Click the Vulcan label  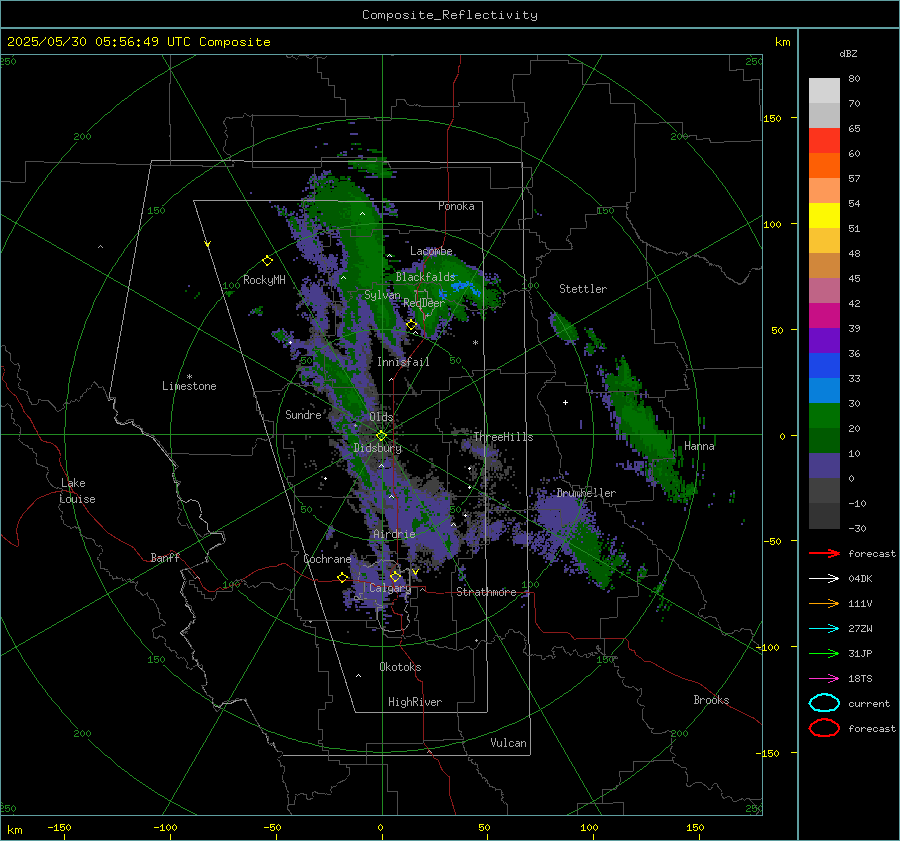(508, 743)
